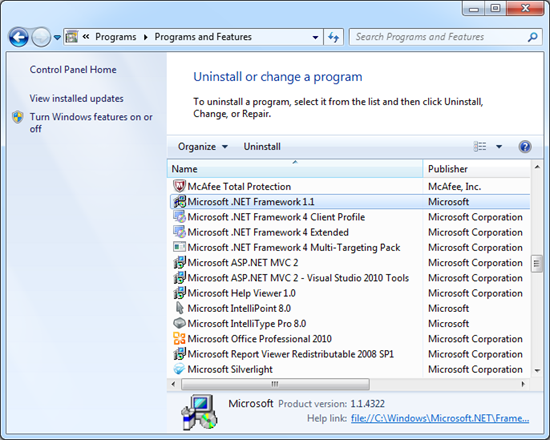Image resolution: width=550 pixels, height=440 pixels.
Task: Select Microsoft Help Viewer 1.0 entry
Action: tap(241, 293)
